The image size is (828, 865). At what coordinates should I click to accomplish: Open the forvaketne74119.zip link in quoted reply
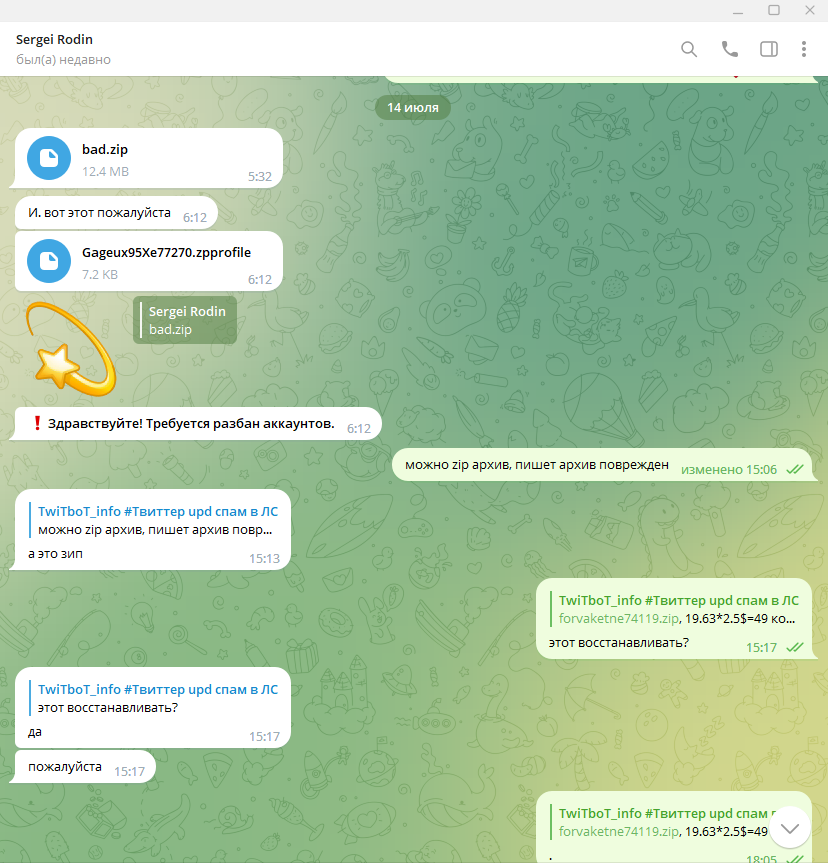point(618,618)
